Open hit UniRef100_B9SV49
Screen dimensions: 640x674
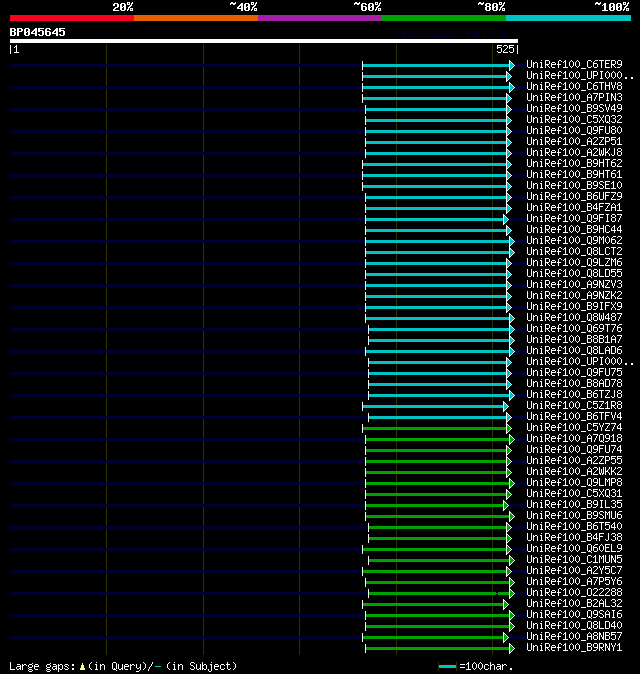pyautogui.click(x=574, y=108)
